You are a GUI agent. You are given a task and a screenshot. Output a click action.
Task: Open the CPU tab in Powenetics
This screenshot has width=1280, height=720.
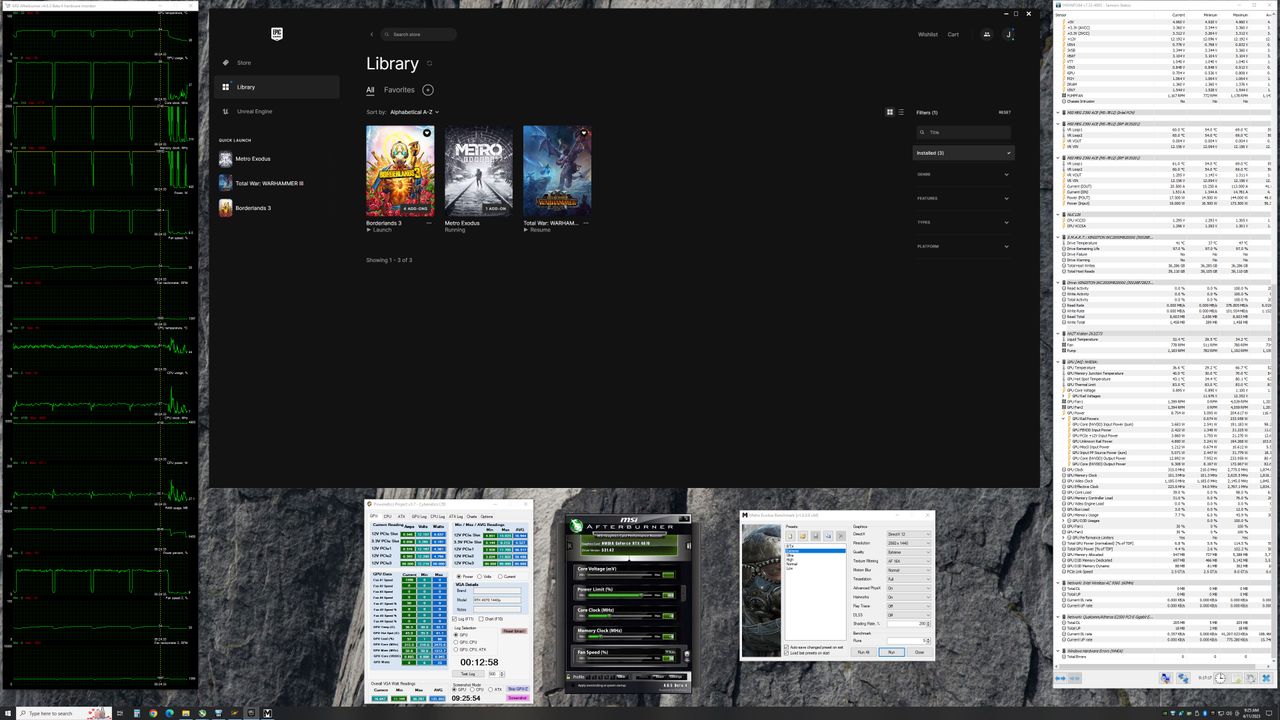pyautogui.click(x=387, y=516)
